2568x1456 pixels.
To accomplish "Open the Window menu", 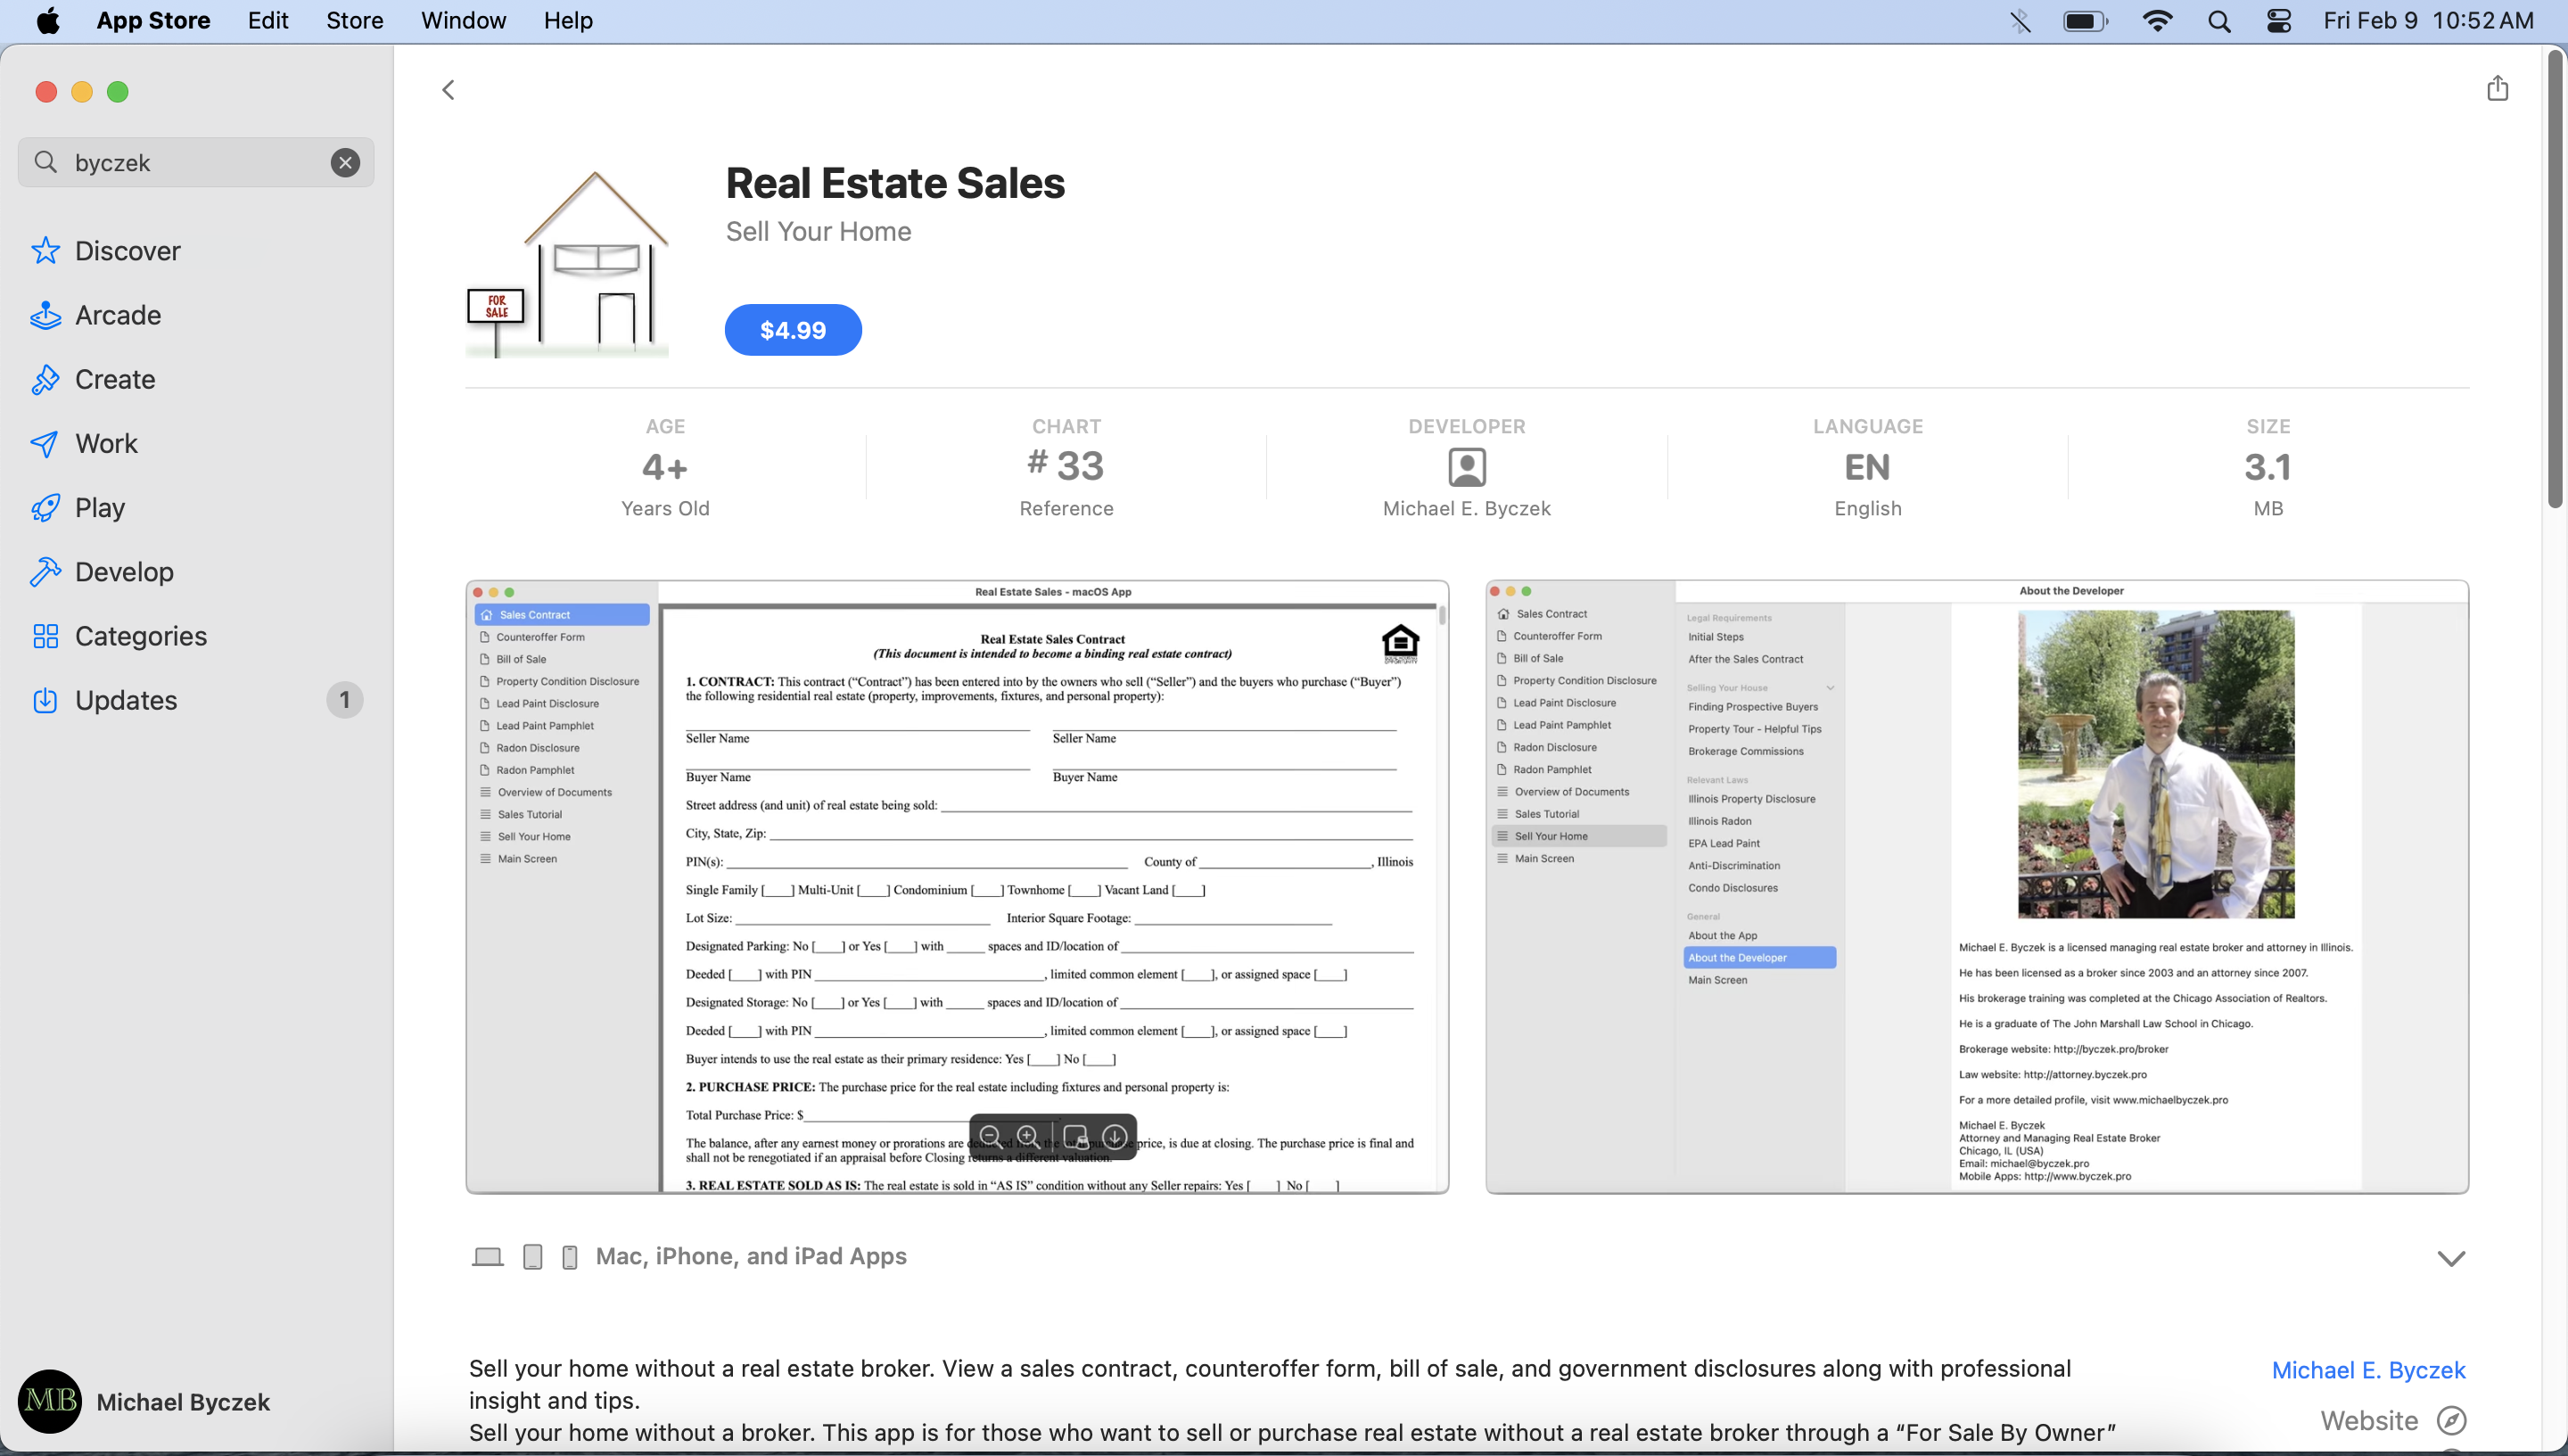I will point(463,21).
